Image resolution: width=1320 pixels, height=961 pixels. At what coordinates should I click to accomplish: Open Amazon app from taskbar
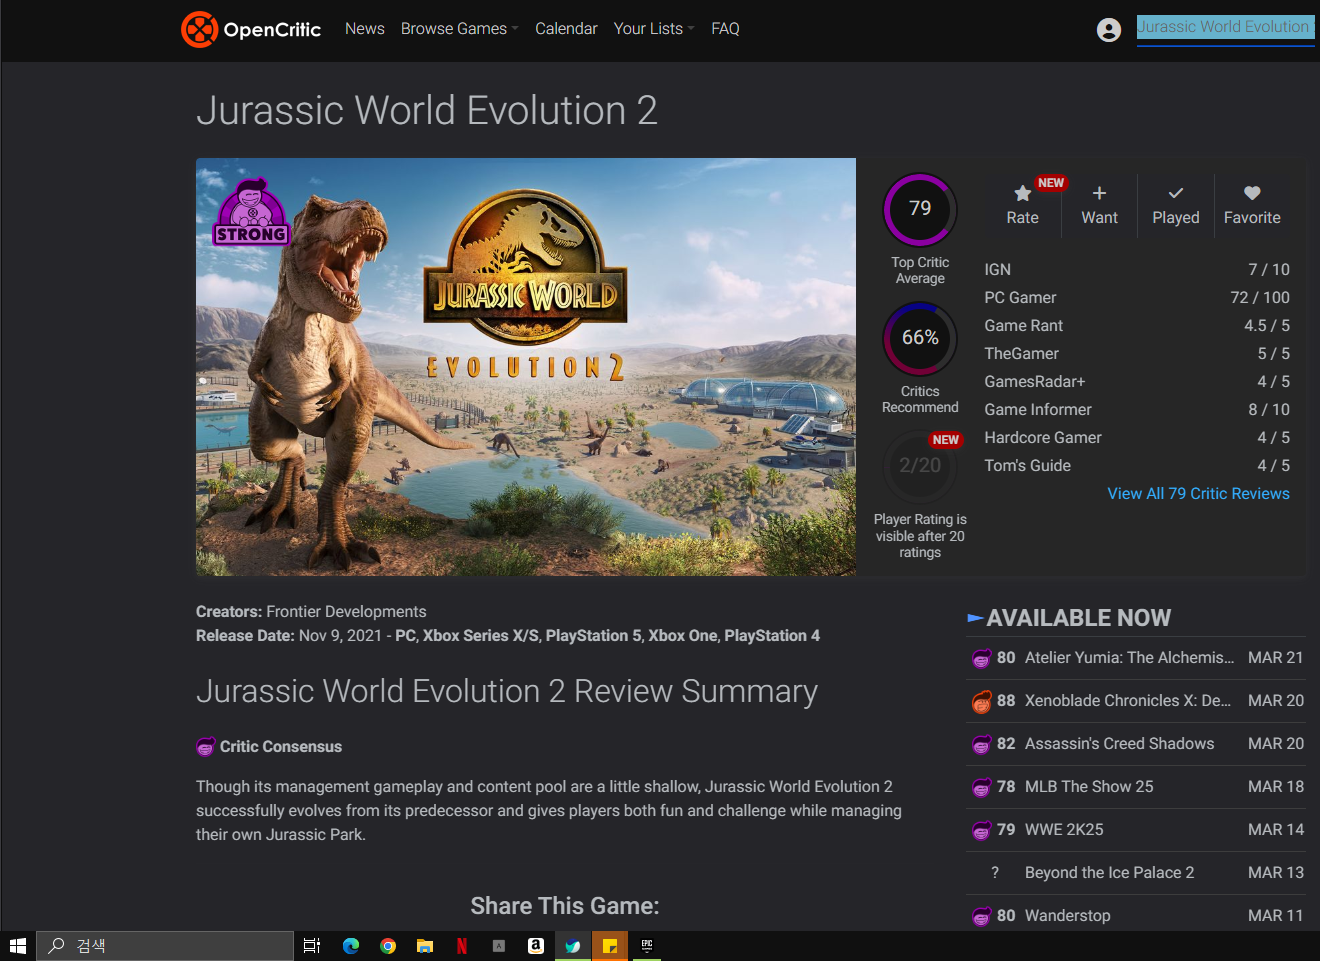coord(536,946)
